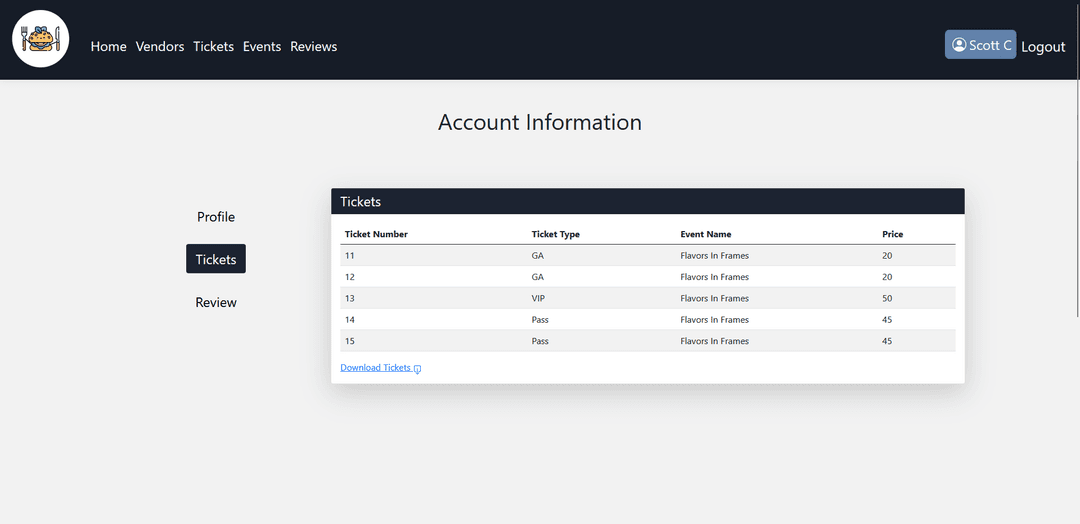Select ticket number 13 cell
Screen dimensions: 1080x524
pos(433,298)
